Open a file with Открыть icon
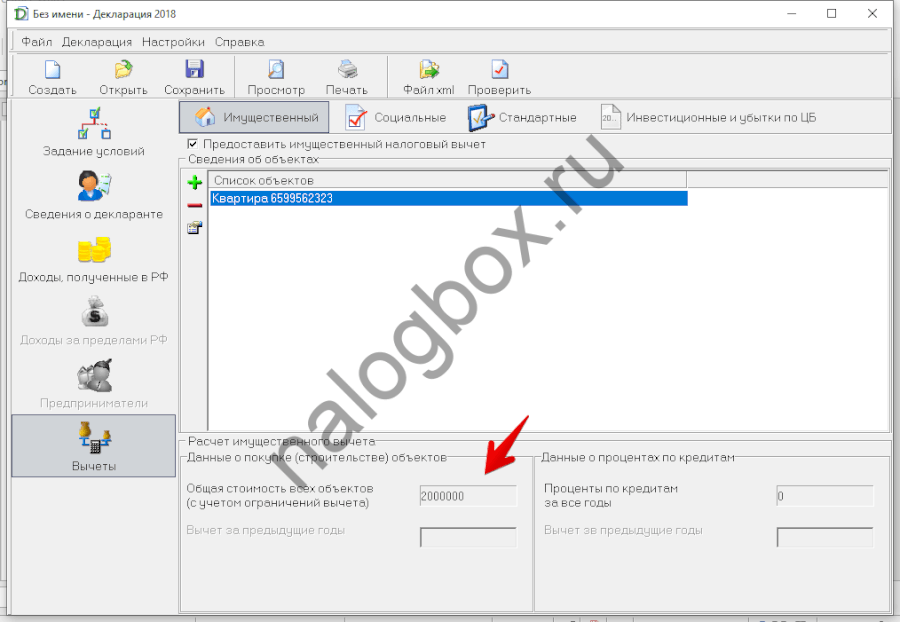 coord(123,71)
